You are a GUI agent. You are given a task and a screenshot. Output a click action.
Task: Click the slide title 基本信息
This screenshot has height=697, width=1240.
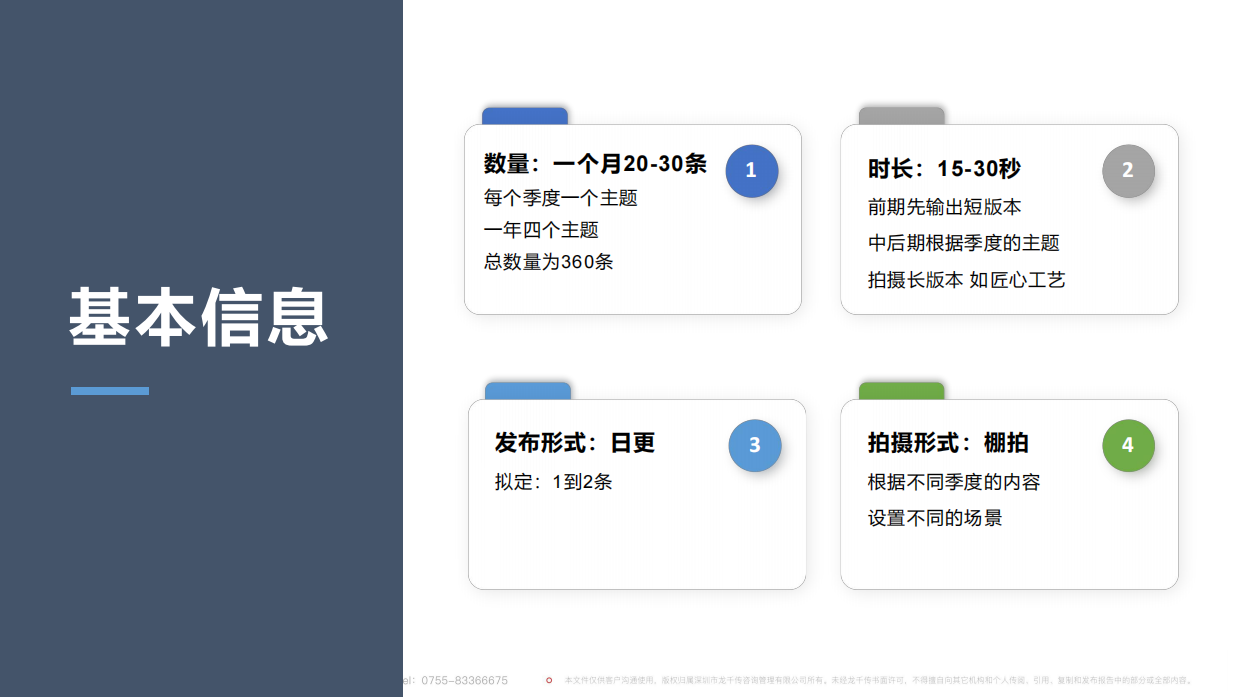(198, 316)
